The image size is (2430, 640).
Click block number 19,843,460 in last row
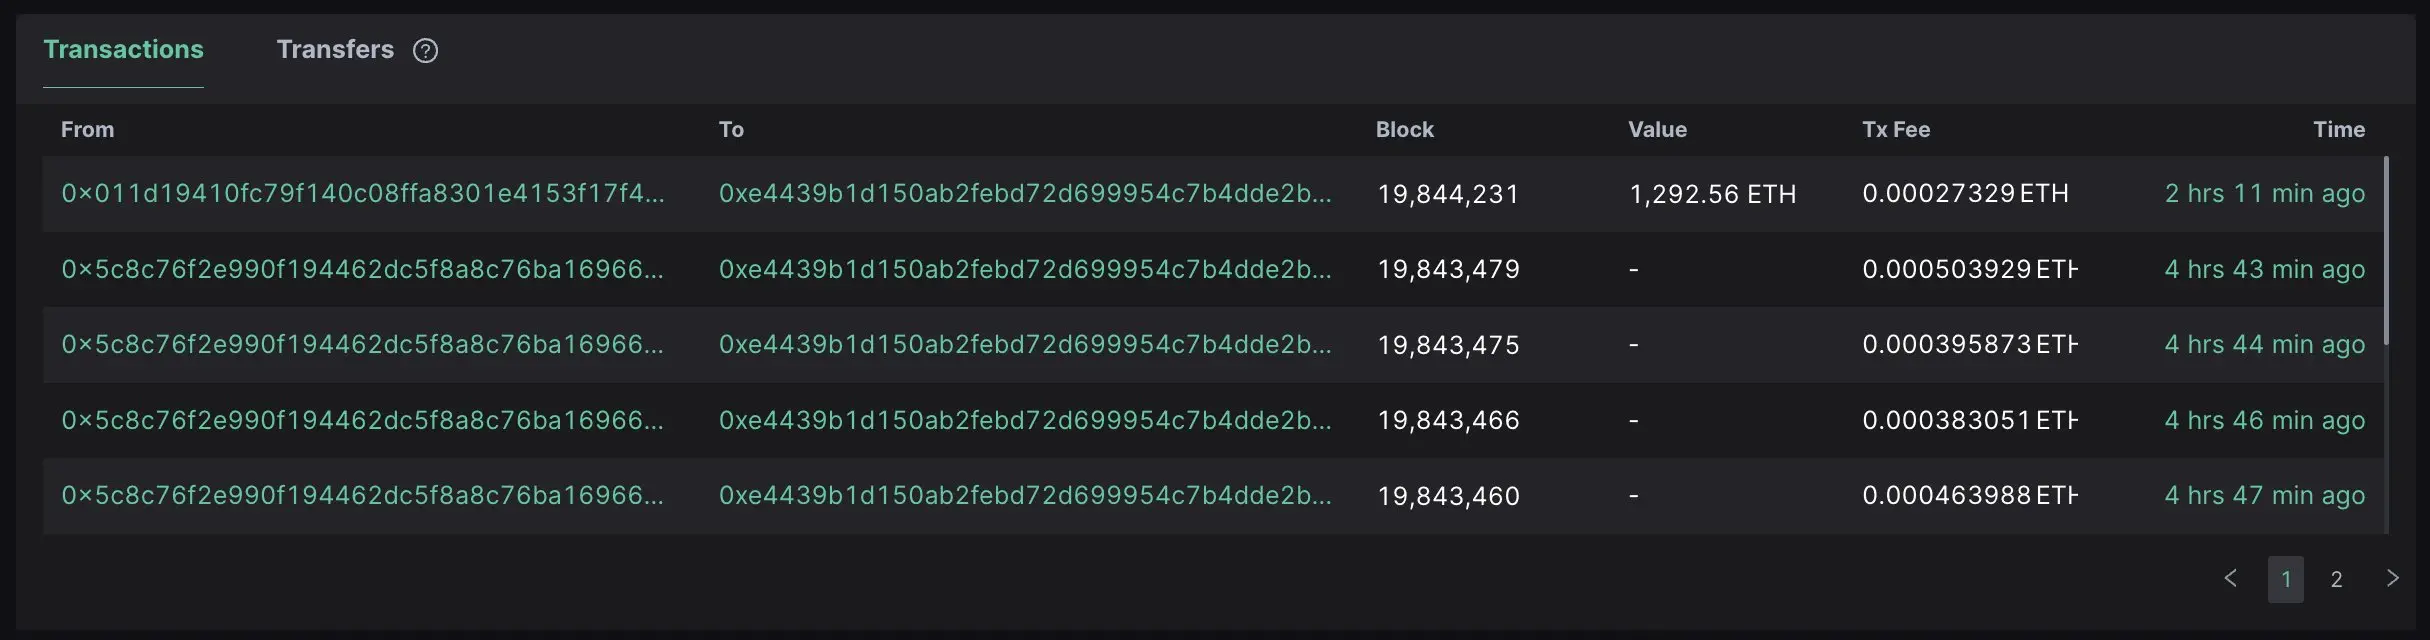coord(1447,495)
